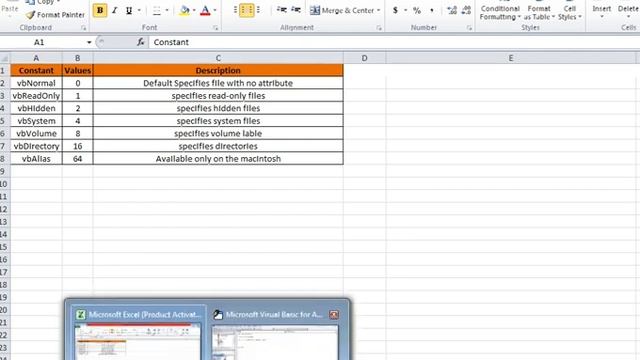640x360 pixels.
Task: Open Fill Color dropdown arrow
Action: [x=194, y=10]
